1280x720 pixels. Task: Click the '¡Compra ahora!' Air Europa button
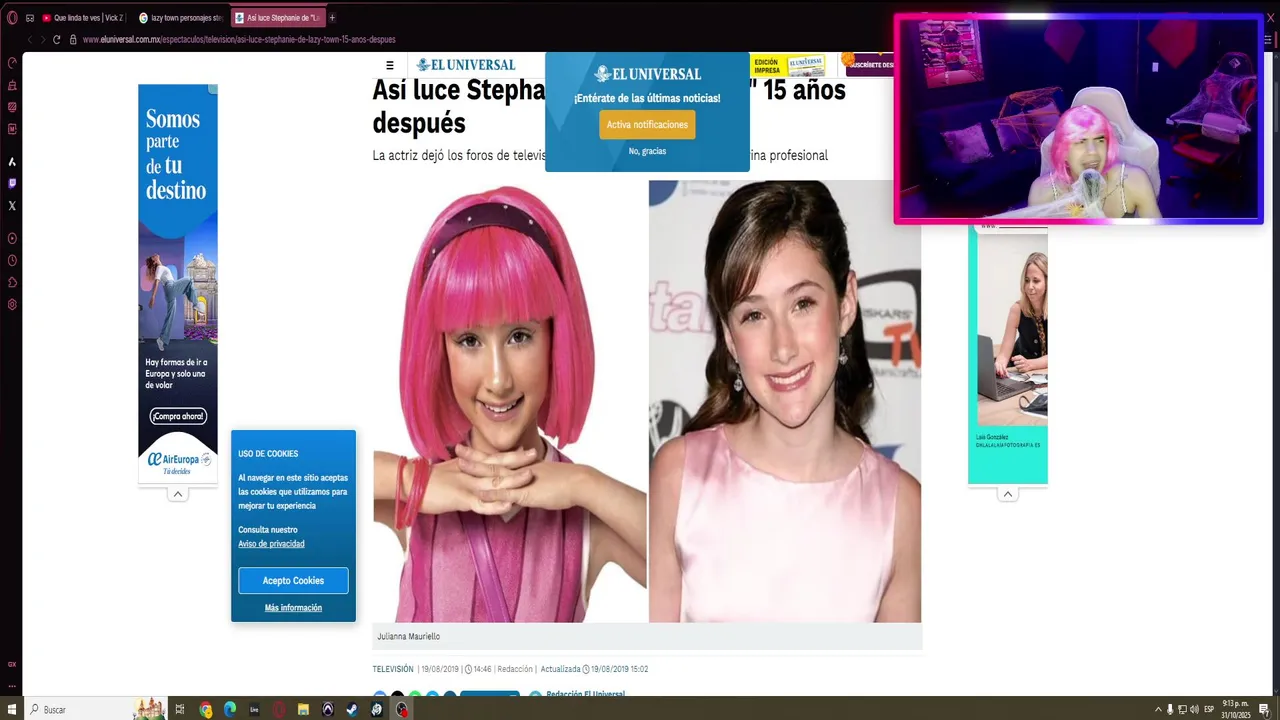(178, 416)
